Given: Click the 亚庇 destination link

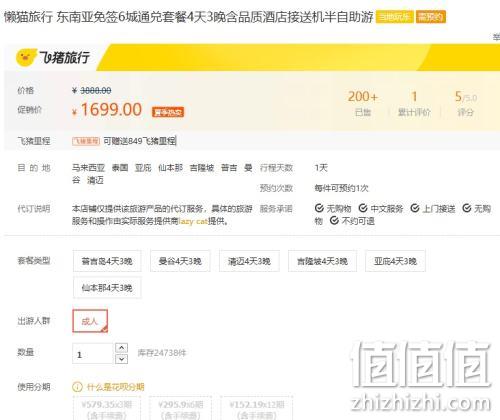Looking at the screenshot, I should click(x=143, y=168).
